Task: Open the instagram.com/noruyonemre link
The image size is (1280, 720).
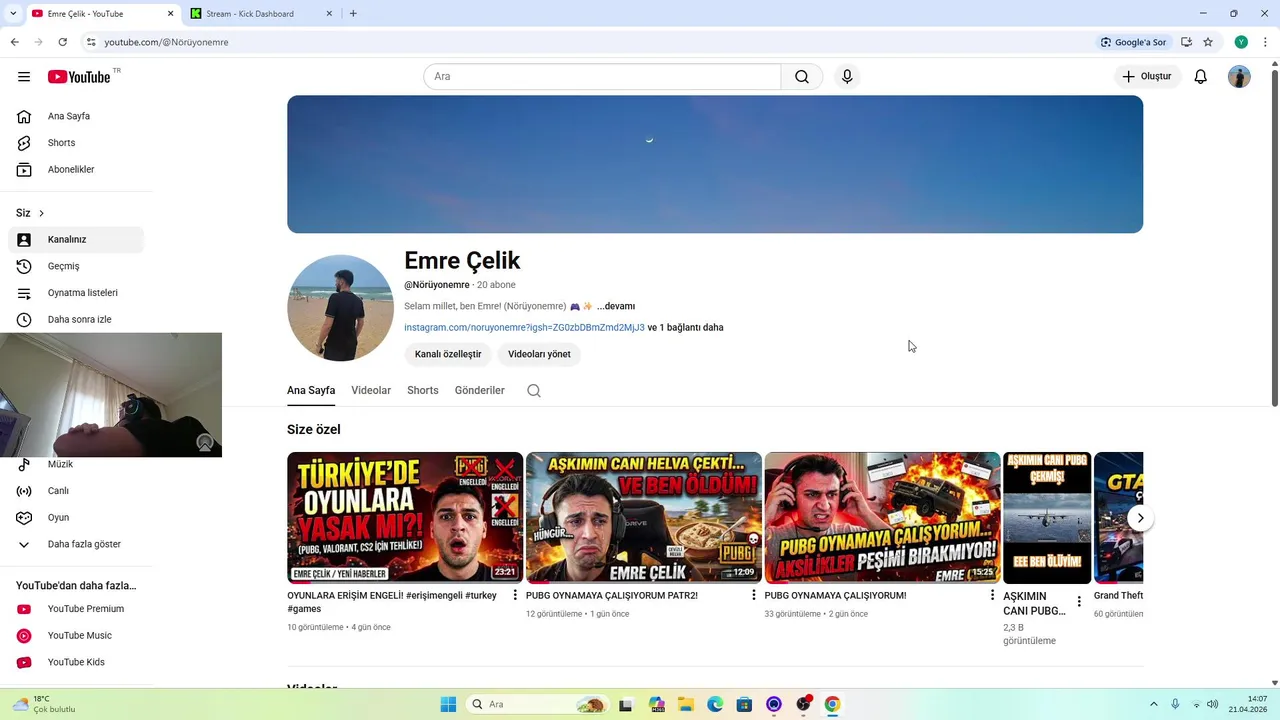Action: pos(524,327)
